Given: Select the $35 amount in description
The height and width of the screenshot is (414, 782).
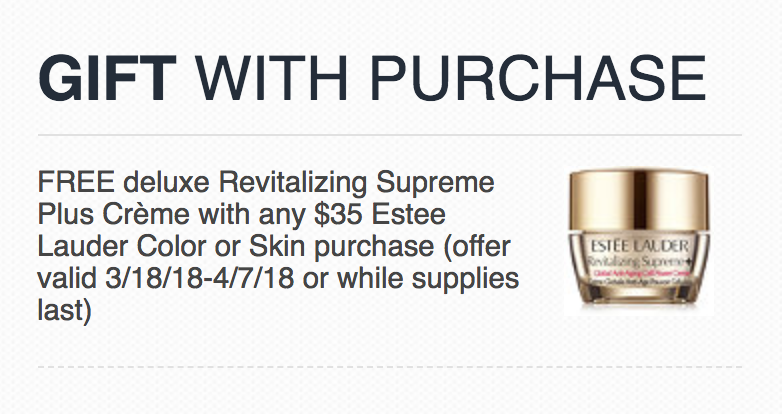Looking at the screenshot, I should click(339, 214).
